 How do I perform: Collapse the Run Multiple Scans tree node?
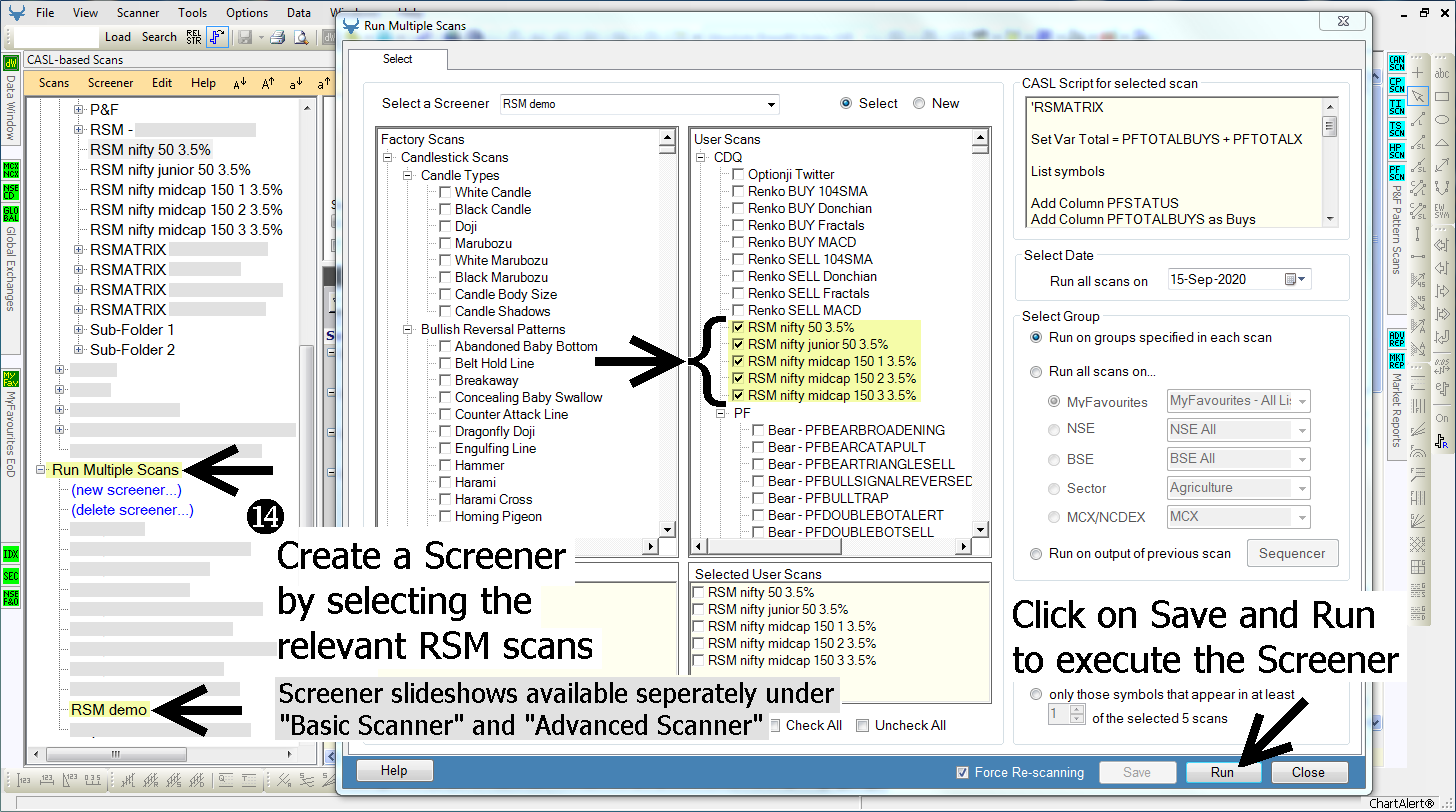pyautogui.click(x=40, y=469)
